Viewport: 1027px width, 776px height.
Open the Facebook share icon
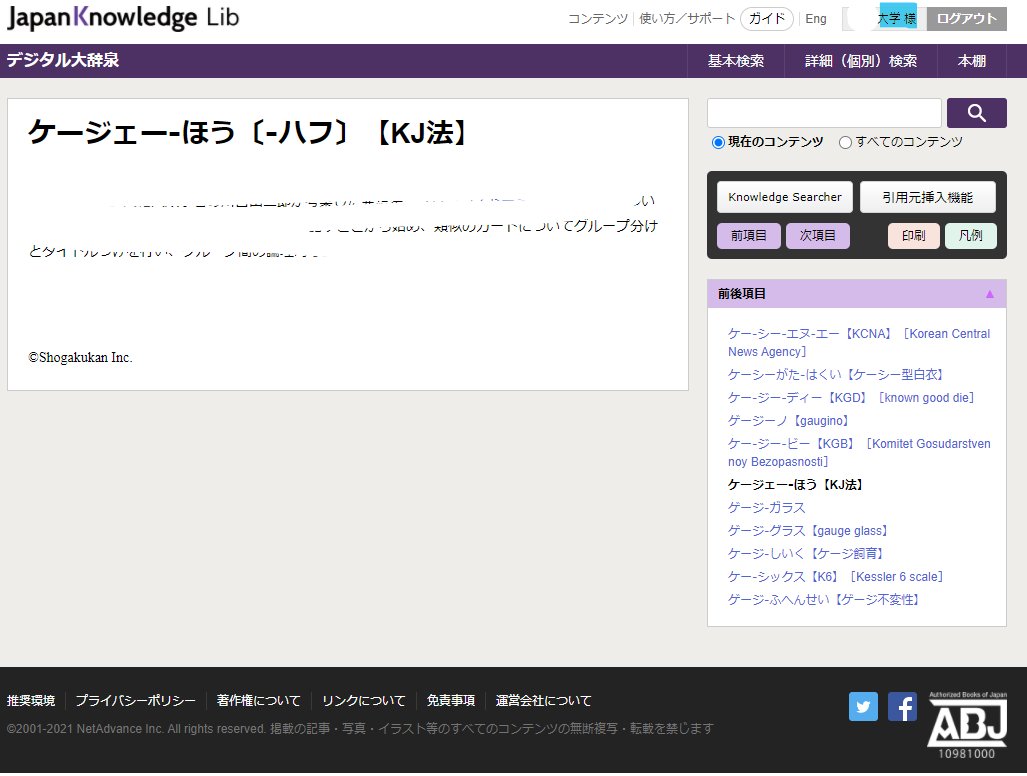pyautogui.click(x=902, y=707)
